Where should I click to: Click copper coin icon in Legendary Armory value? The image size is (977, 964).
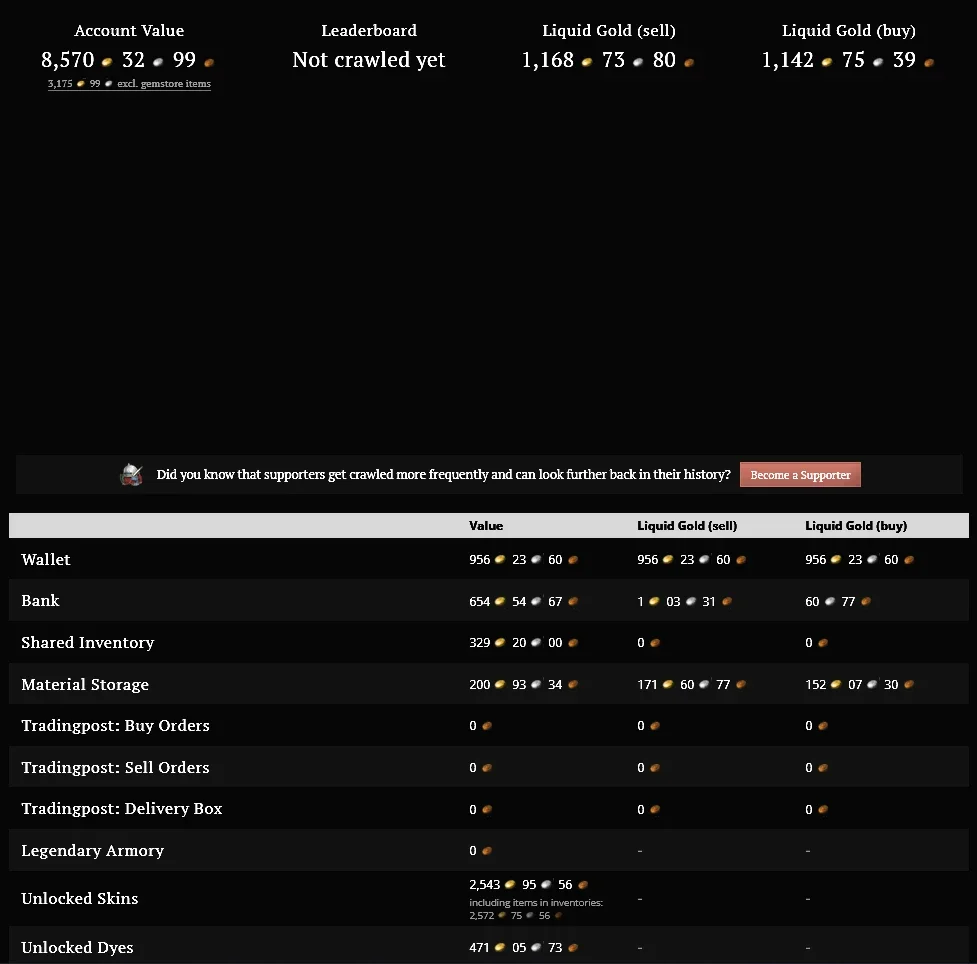point(487,851)
